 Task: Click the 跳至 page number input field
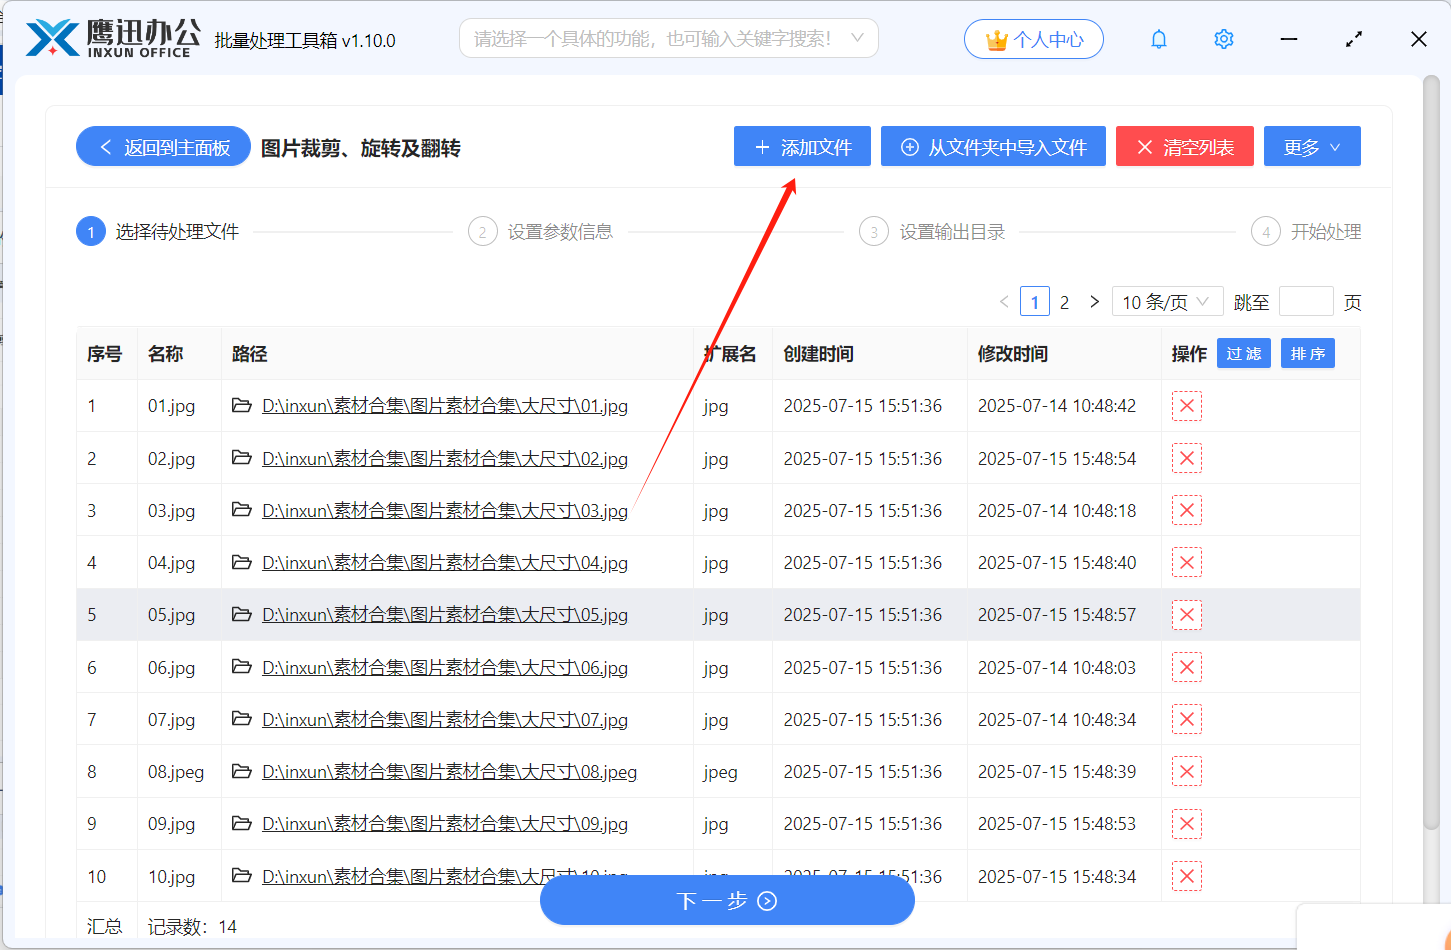coord(1305,302)
